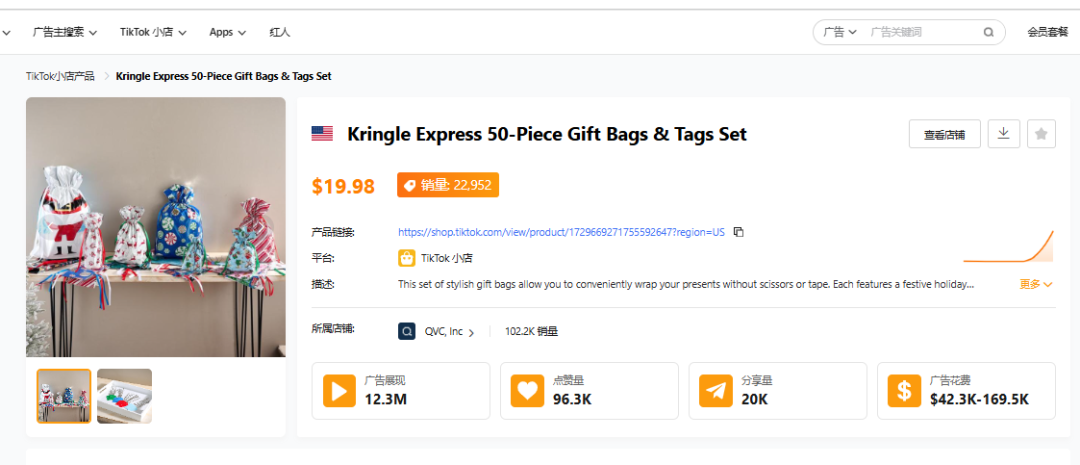Click the 广告展现 play icon
Viewport: 1080px width, 465px height.
coord(339,390)
